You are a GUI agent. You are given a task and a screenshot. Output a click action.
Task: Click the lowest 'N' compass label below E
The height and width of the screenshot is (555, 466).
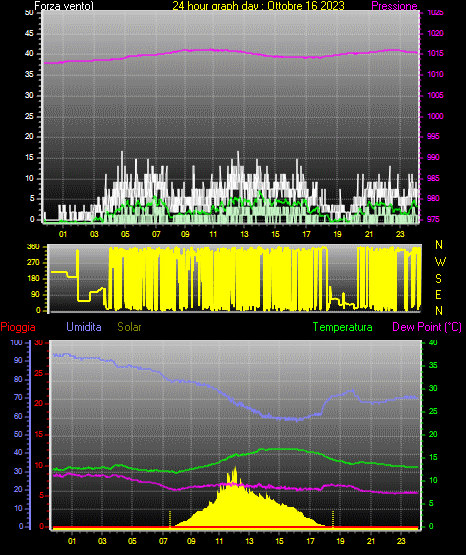point(439,311)
